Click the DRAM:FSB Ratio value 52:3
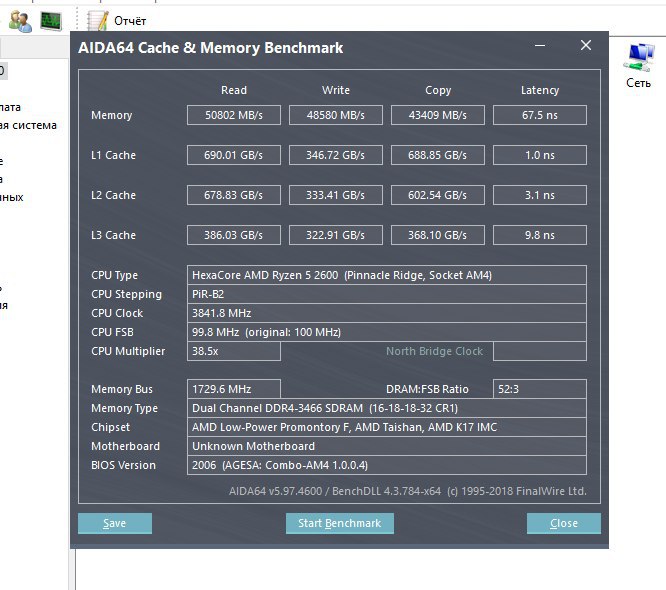 (540, 389)
